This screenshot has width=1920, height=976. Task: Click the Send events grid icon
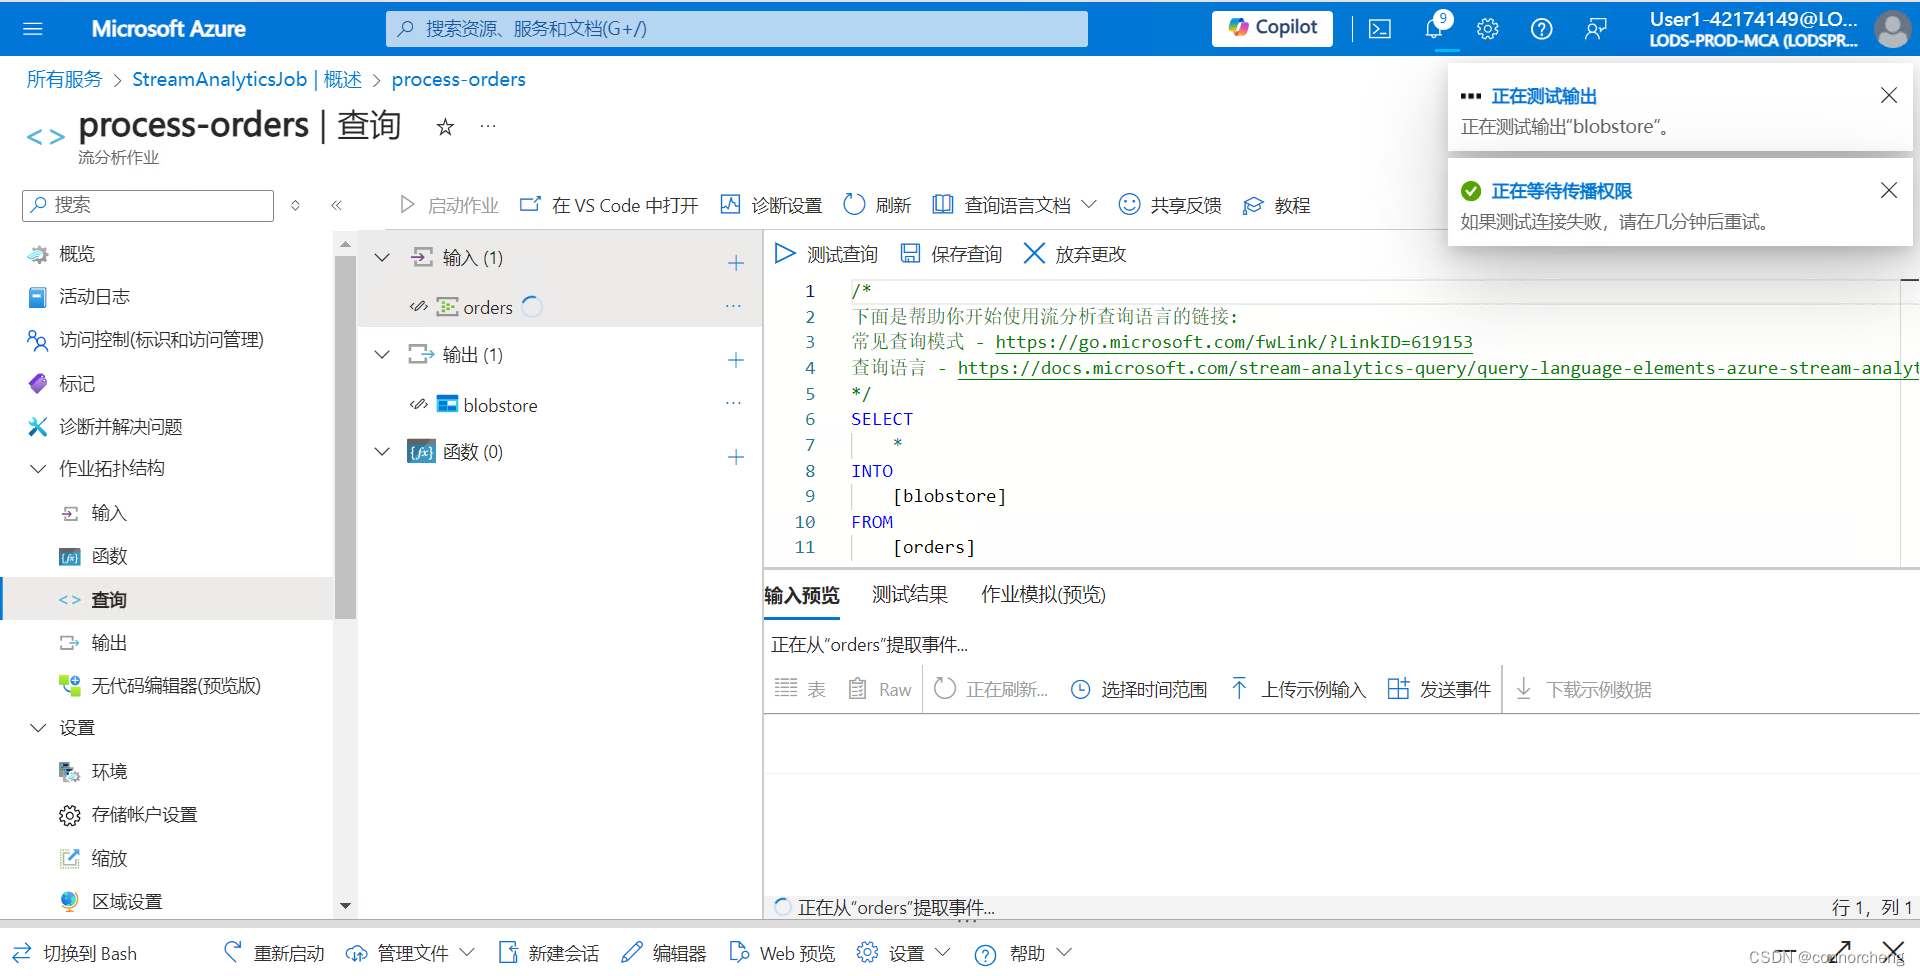(1398, 688)
